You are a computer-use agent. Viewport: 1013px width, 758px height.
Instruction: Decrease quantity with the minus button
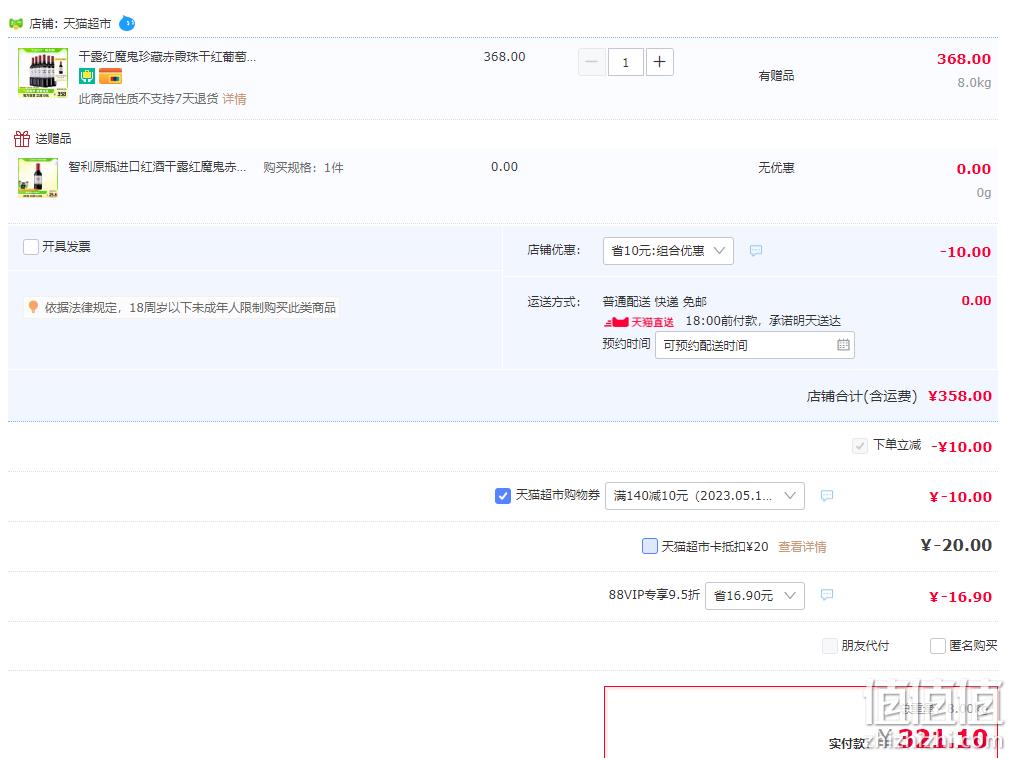coord(591,62)
